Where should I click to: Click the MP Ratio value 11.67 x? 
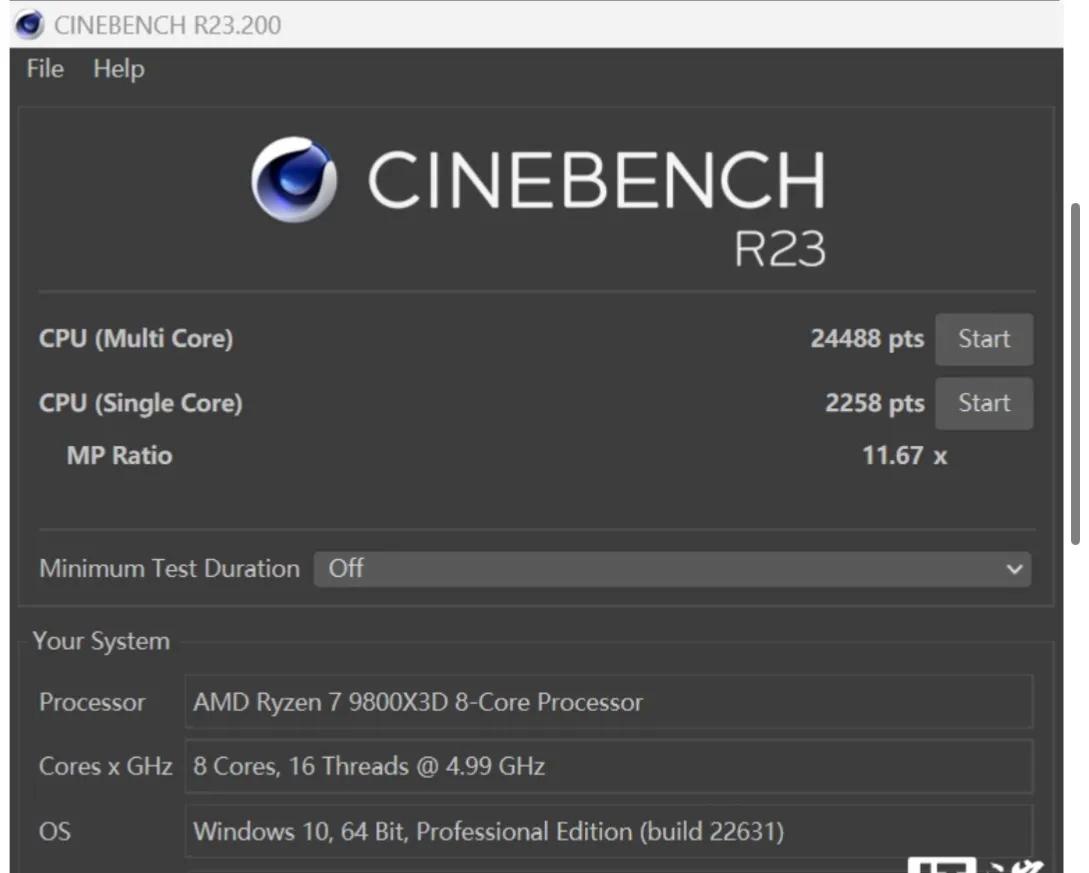[x=904, y=456]
